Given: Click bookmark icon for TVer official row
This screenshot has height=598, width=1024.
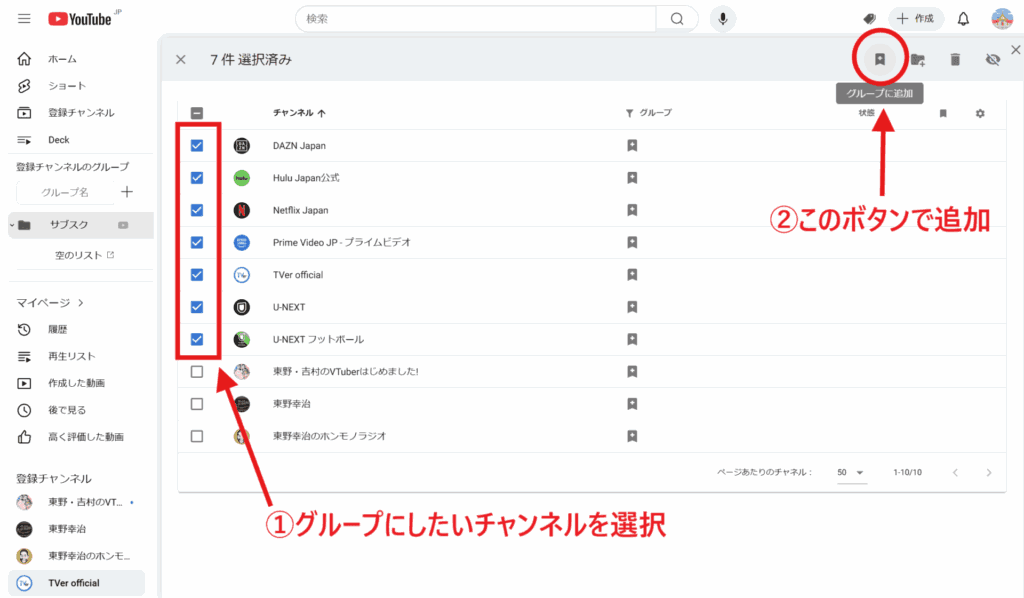Looking at the screenshot, I should point(632,274).
